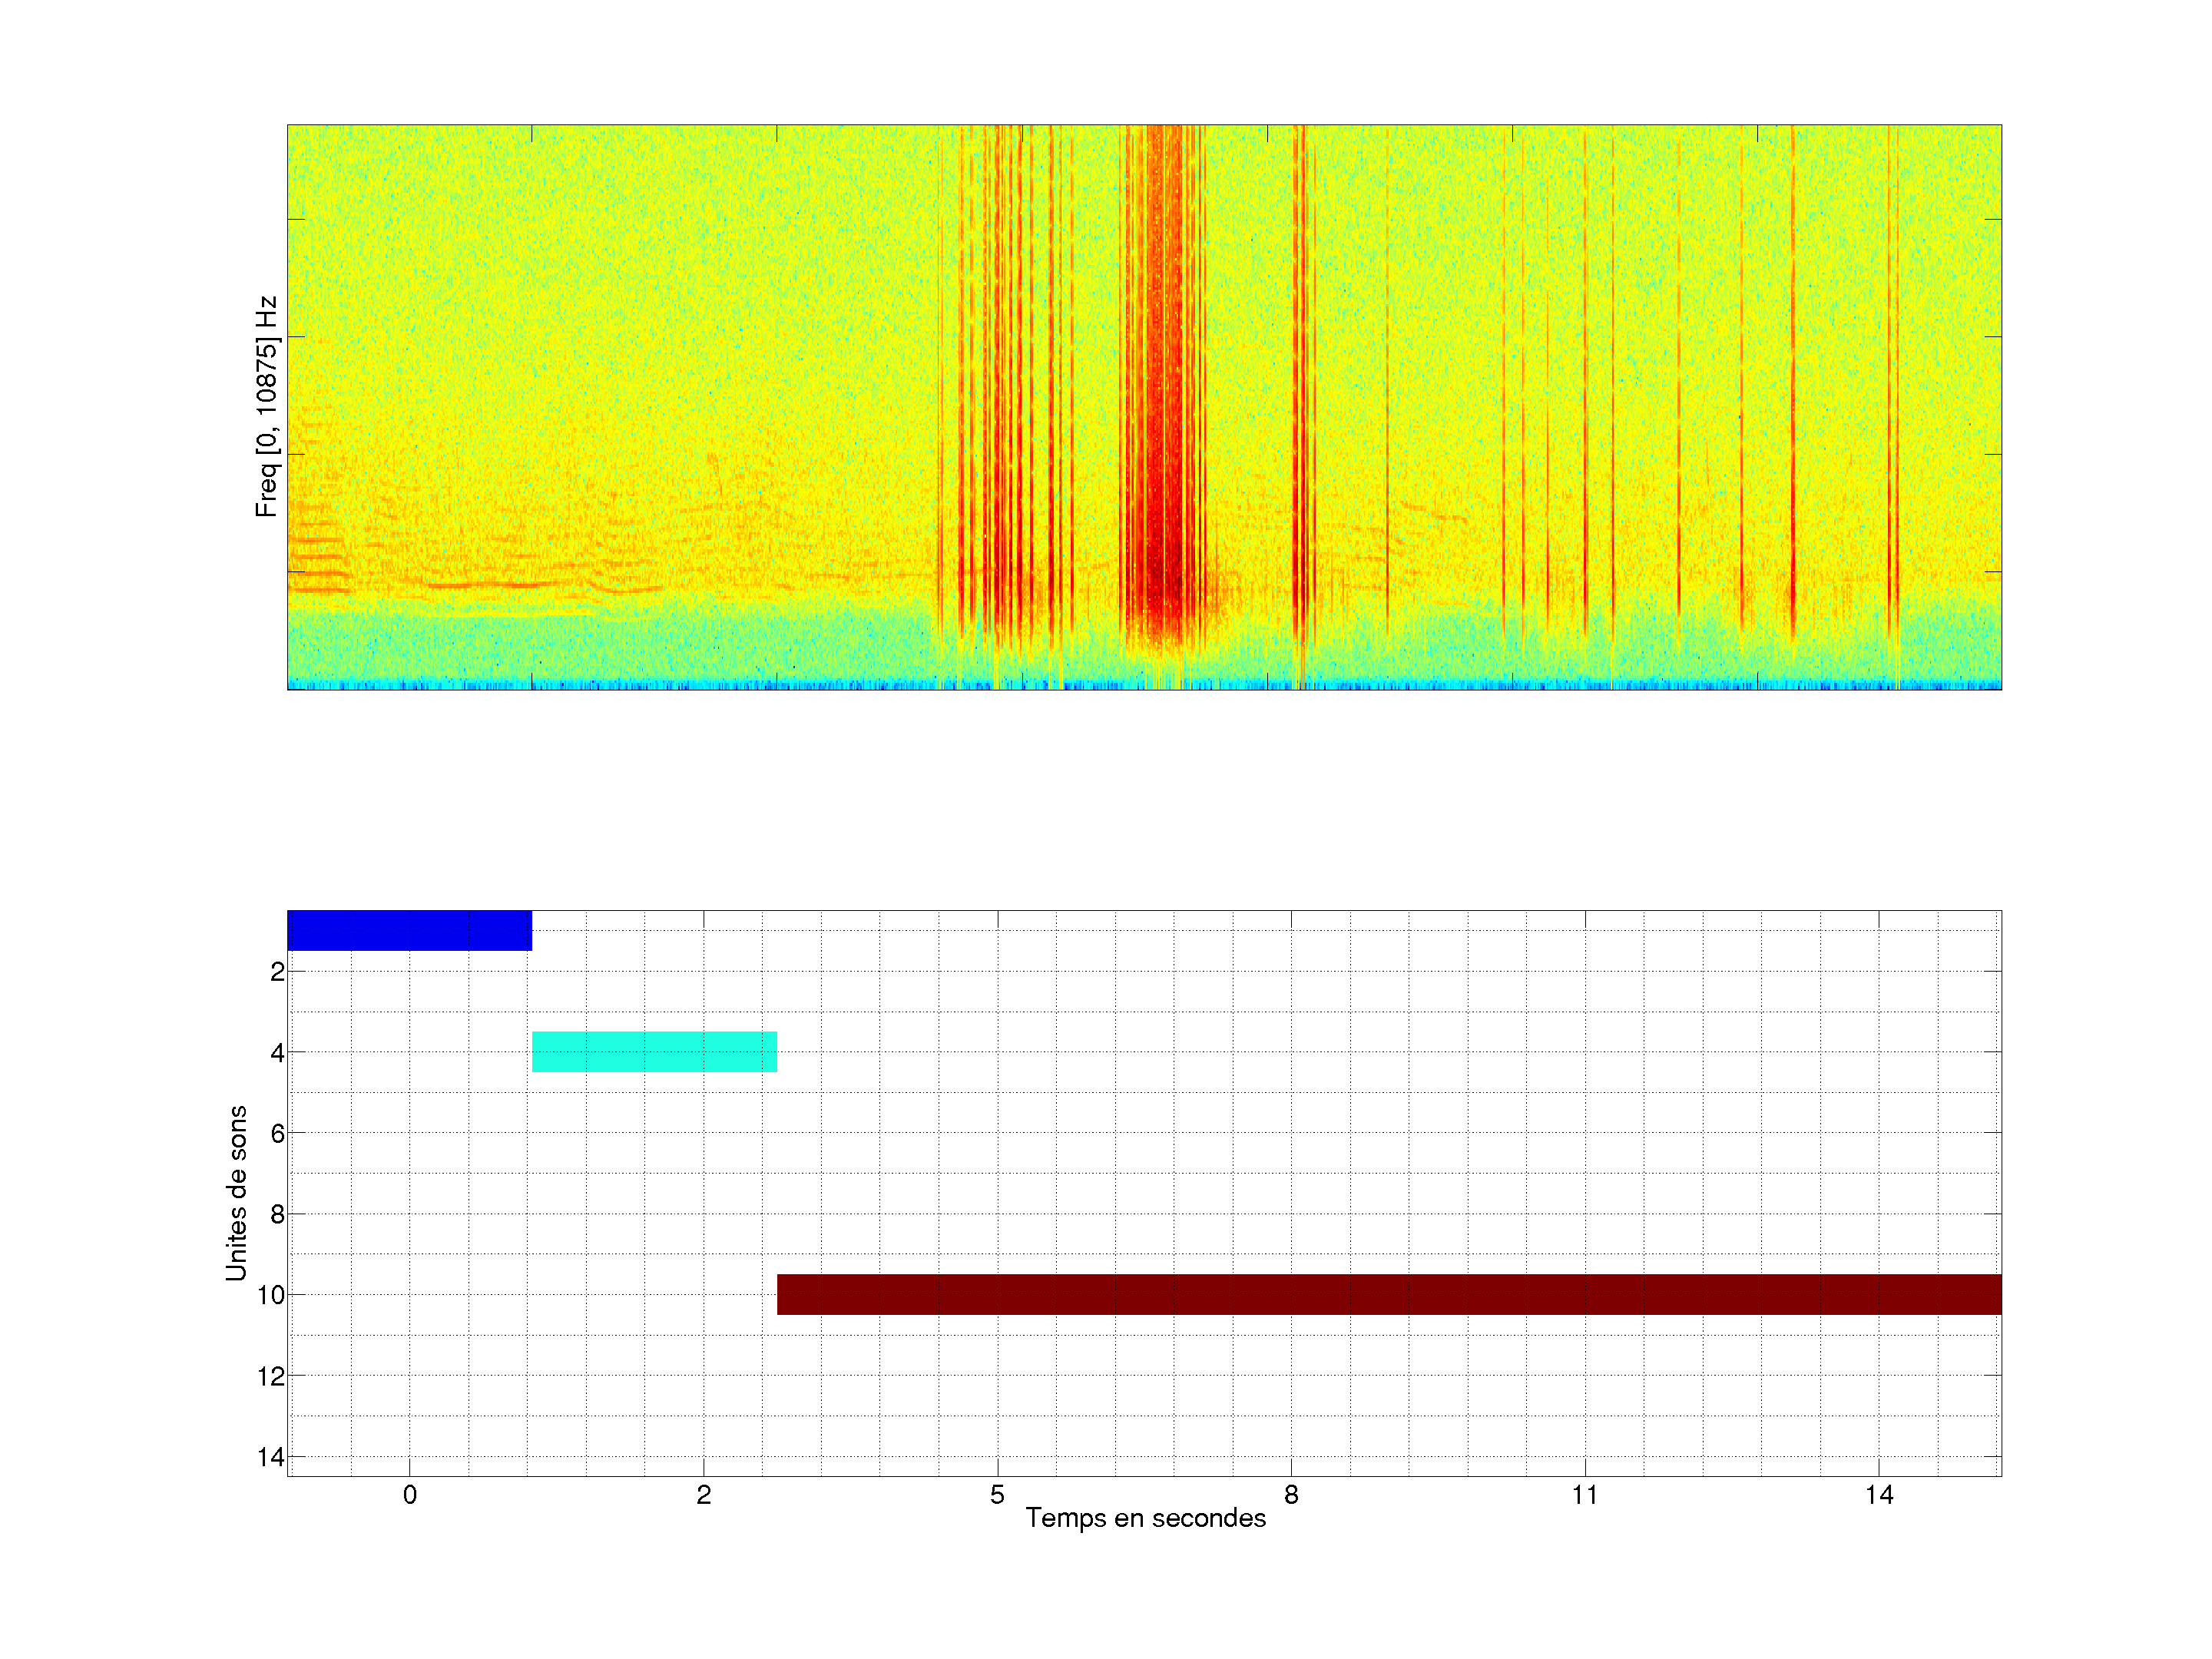The height and width of the screenshot is (1659, 2212).
Task: Click the 'Unites de sons' axis label
Action: [236, 1193]
